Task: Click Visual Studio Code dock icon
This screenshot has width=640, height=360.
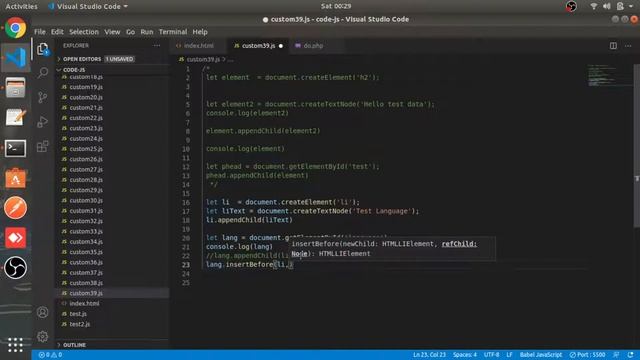Action: [16, 58]
